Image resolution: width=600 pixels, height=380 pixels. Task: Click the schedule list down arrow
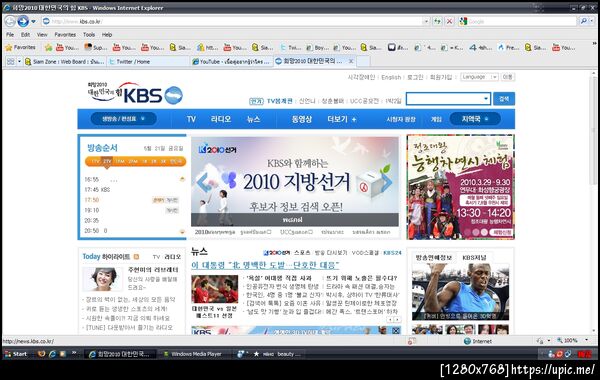click(x=182, y=232)
